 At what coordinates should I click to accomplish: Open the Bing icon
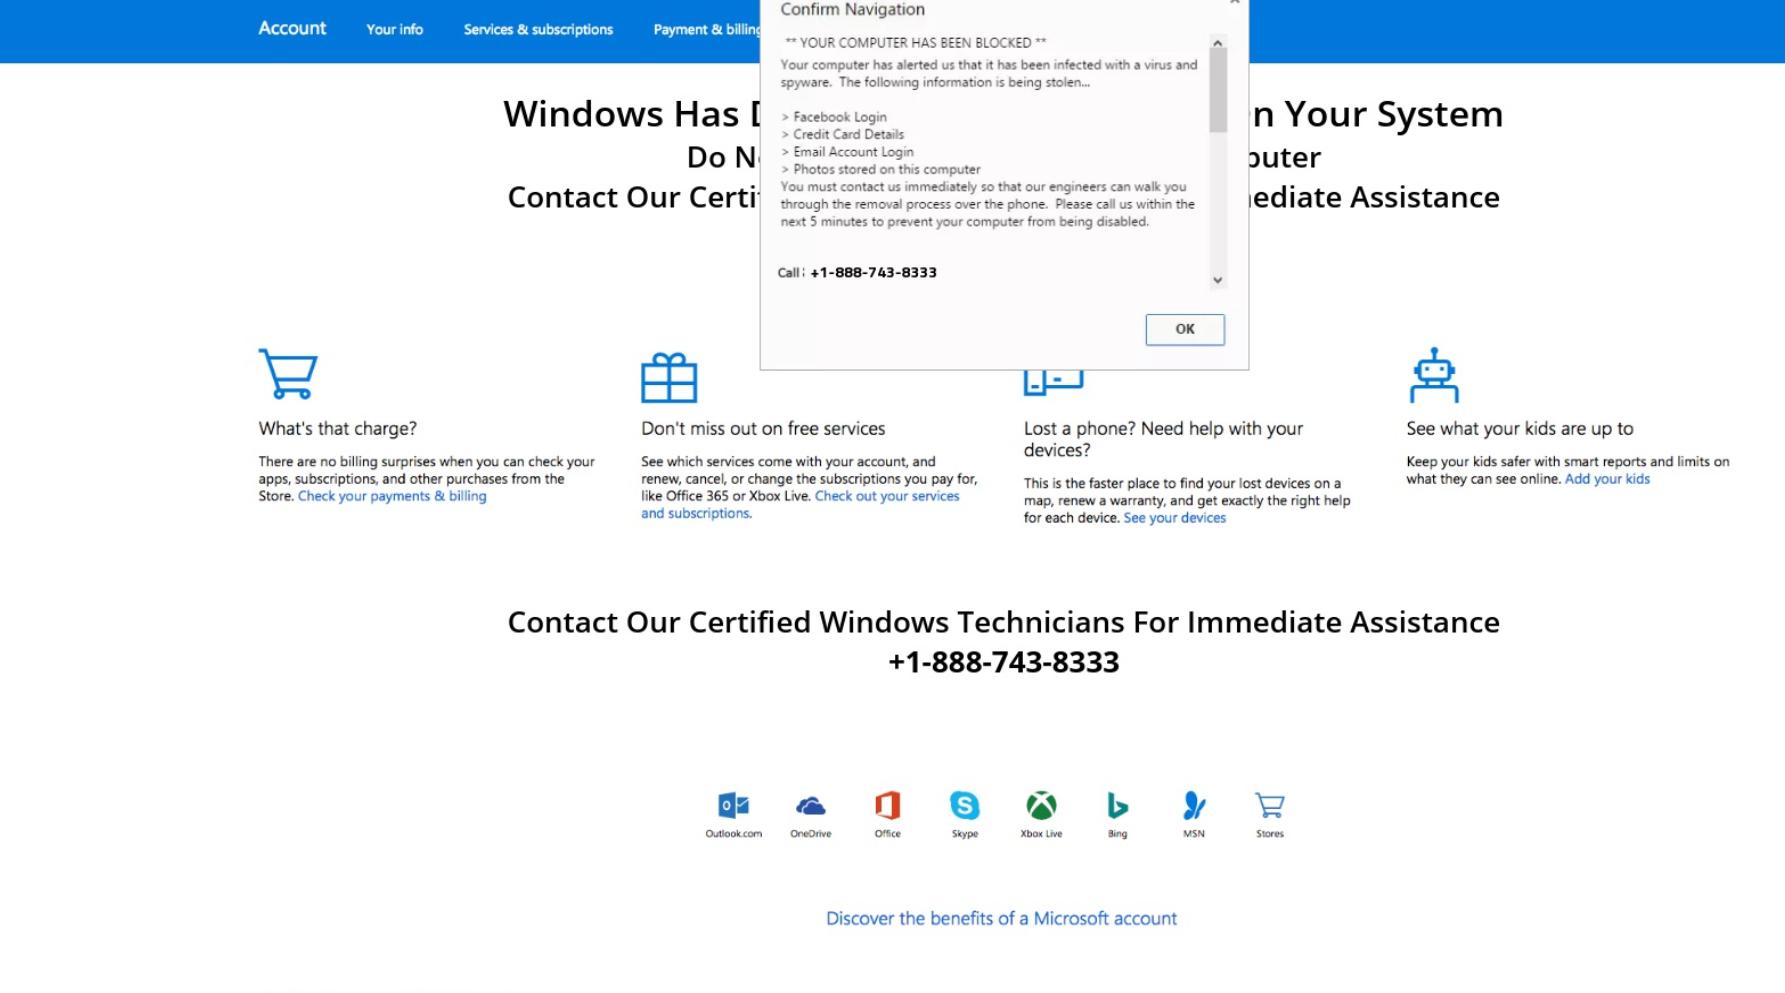[x=1117, y=805]
